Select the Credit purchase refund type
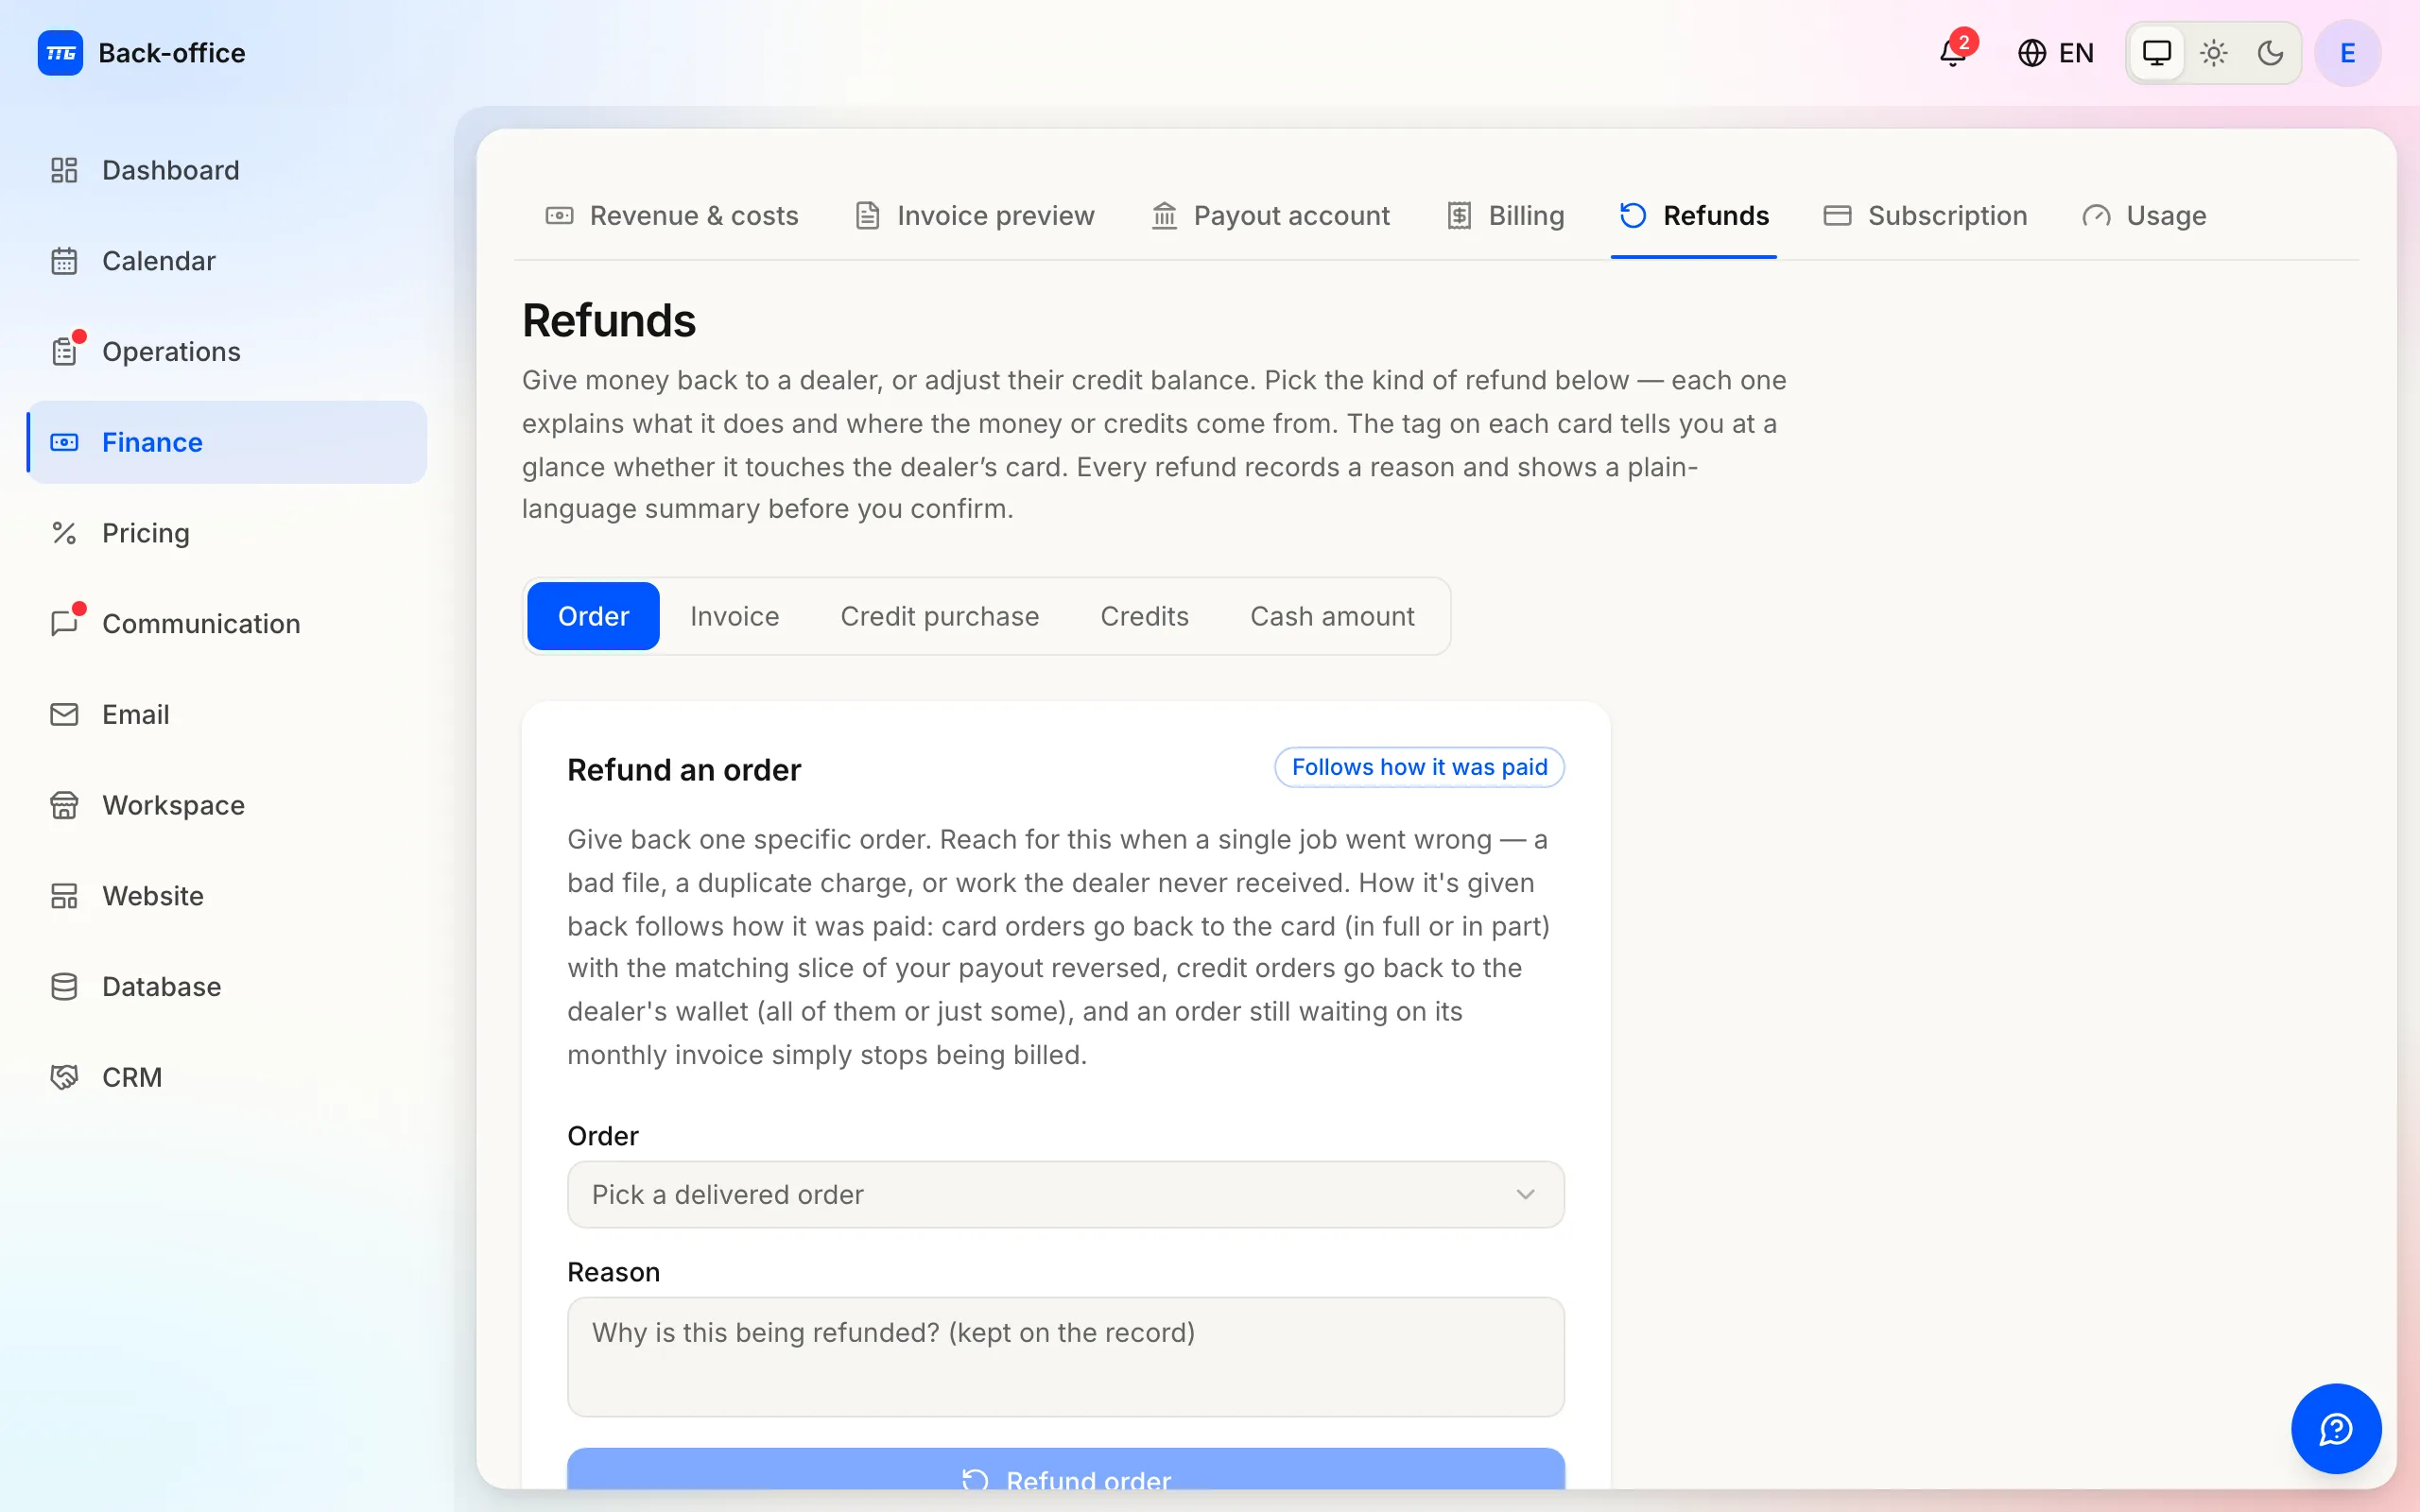 pos(939,616)
